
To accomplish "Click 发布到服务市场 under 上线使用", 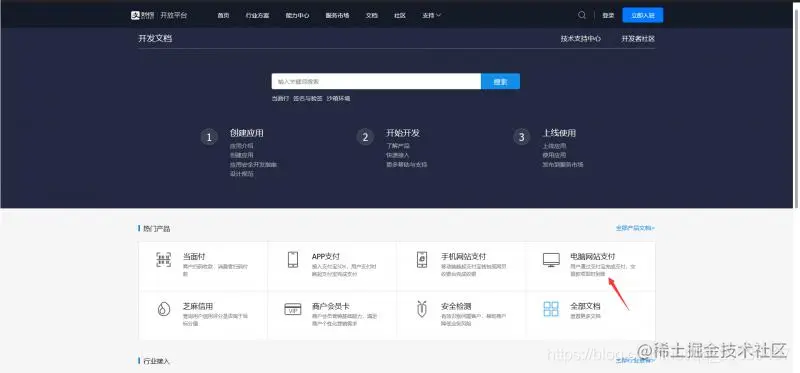I will (563, 165).
